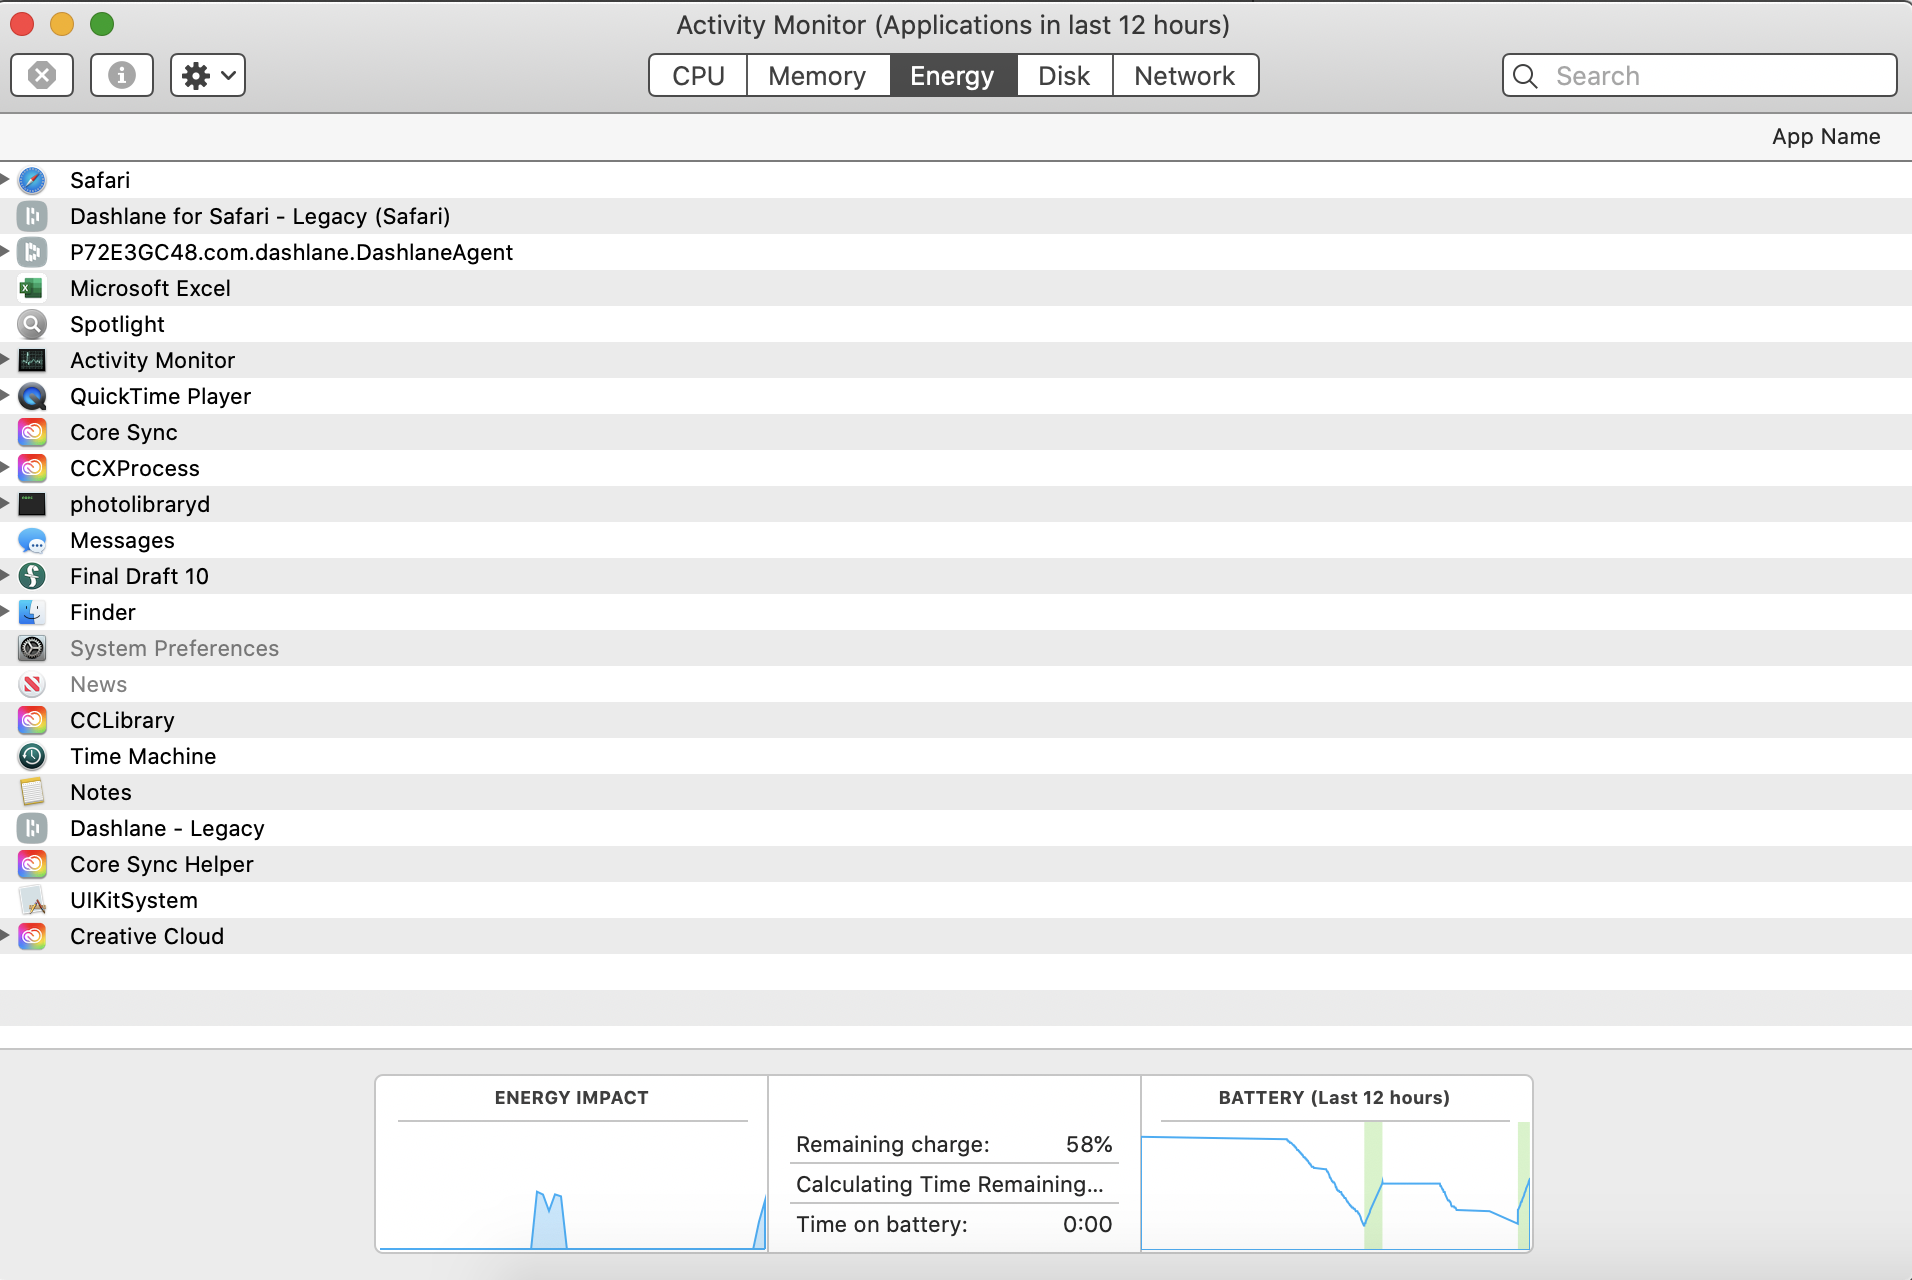
Task: Click the photolibraryd terminal icon
Action: pyautogui.click(x=32, y=504)
